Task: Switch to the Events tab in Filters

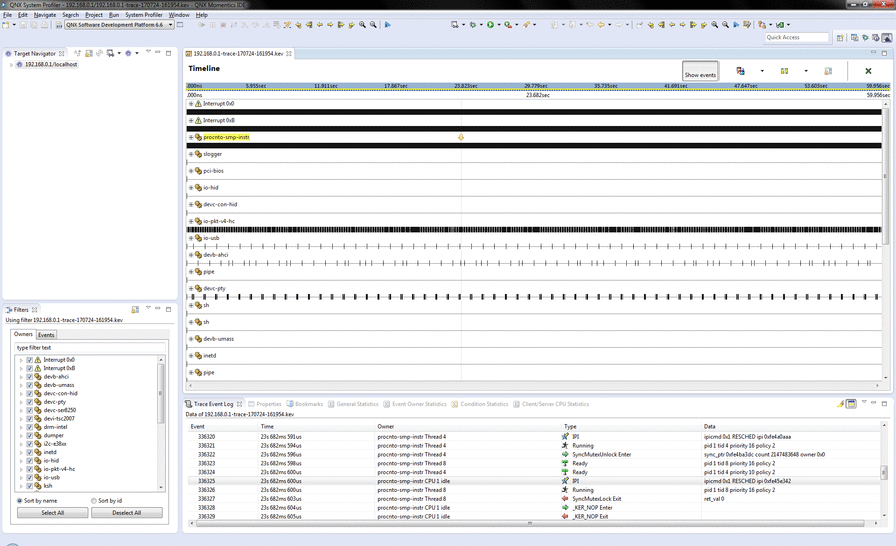Action: click(46, 335)
